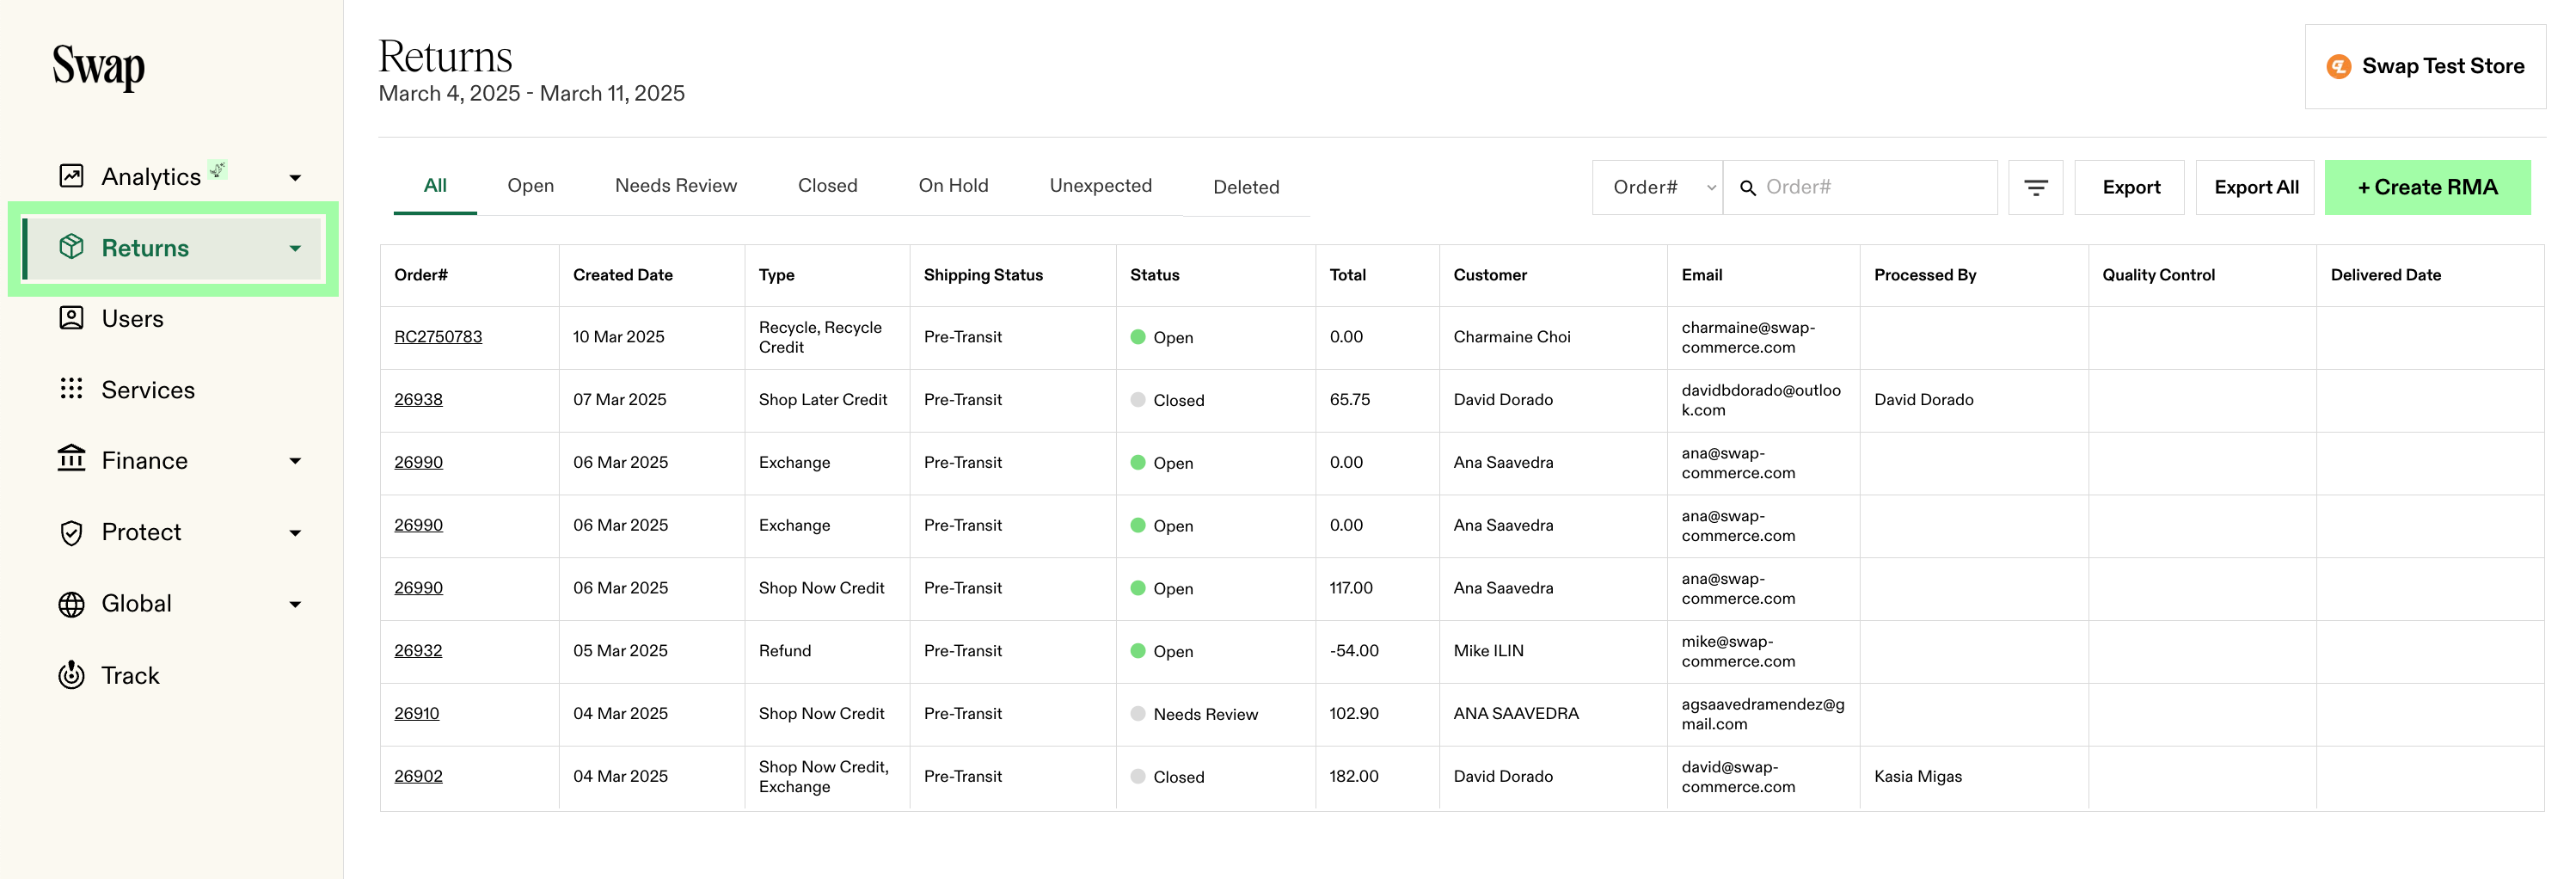Open Finance via the bank icon
This screenshot has height=879, width=2576.
click(x=71, y=459)
